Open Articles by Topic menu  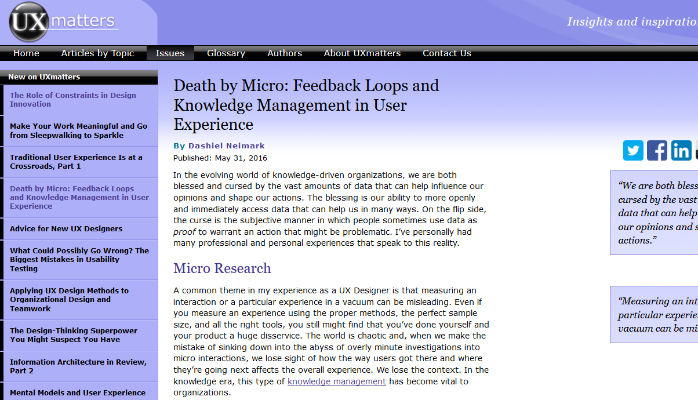97,53
